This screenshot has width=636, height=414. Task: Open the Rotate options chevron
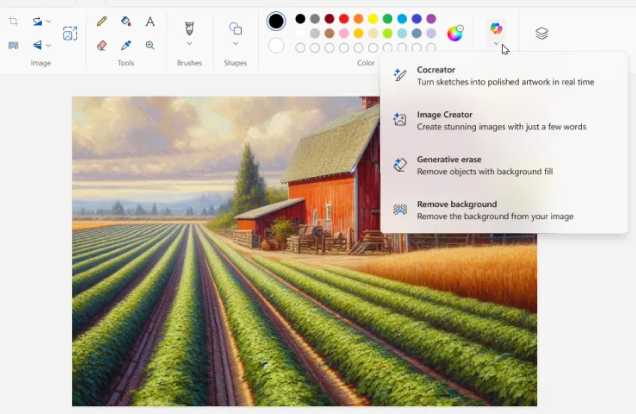[x=49, y=21]
